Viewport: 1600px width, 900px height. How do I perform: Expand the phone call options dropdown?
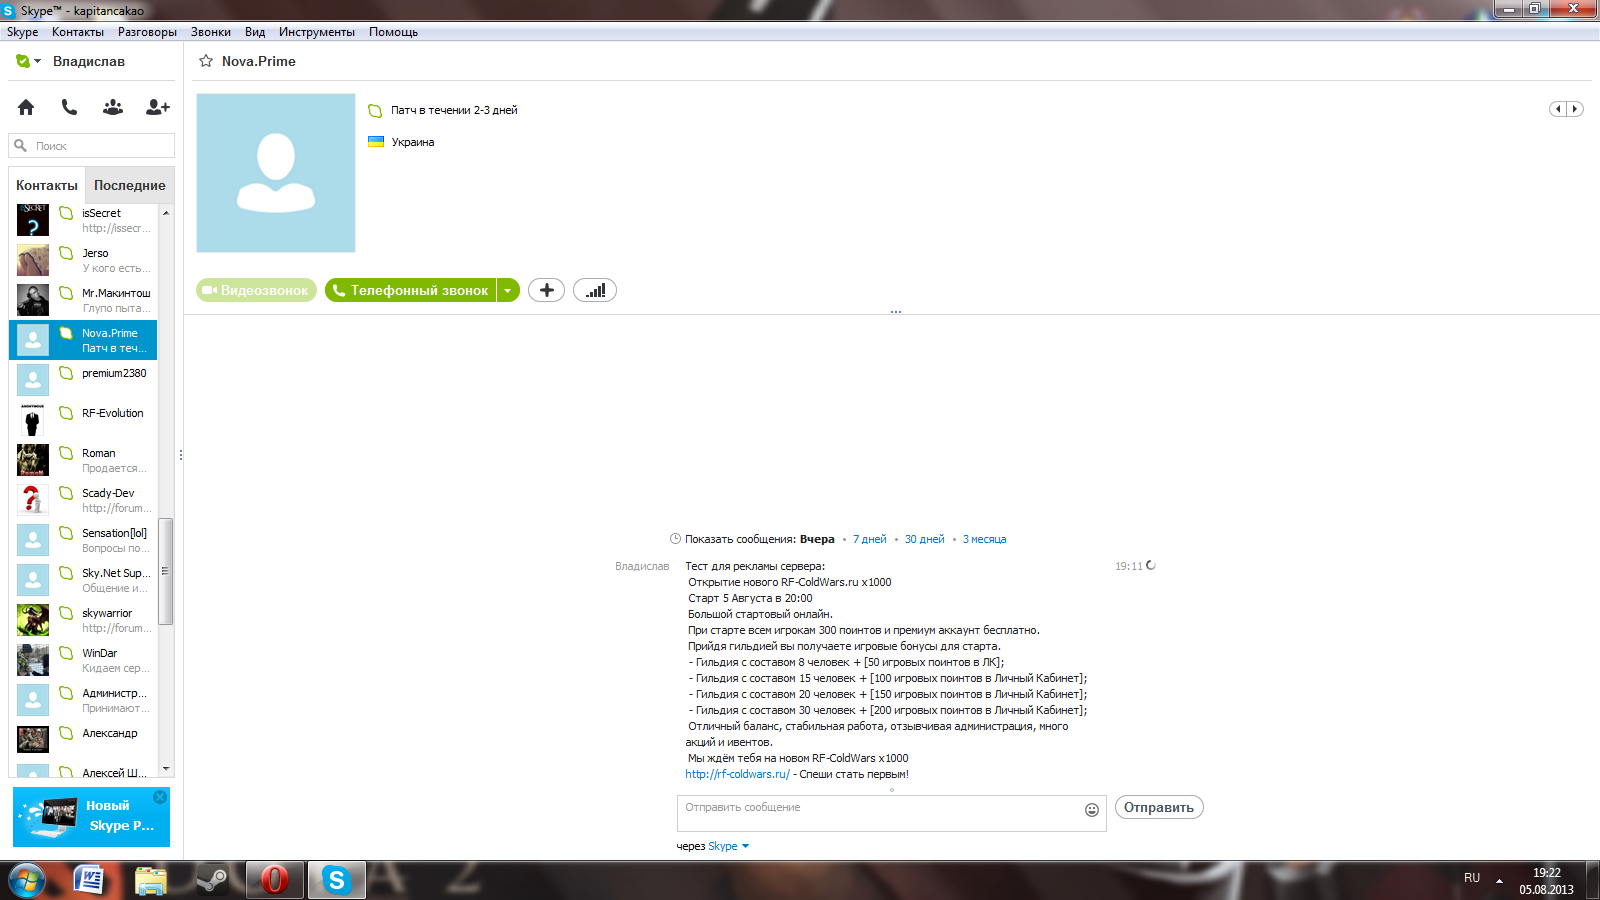pos(508,290)
